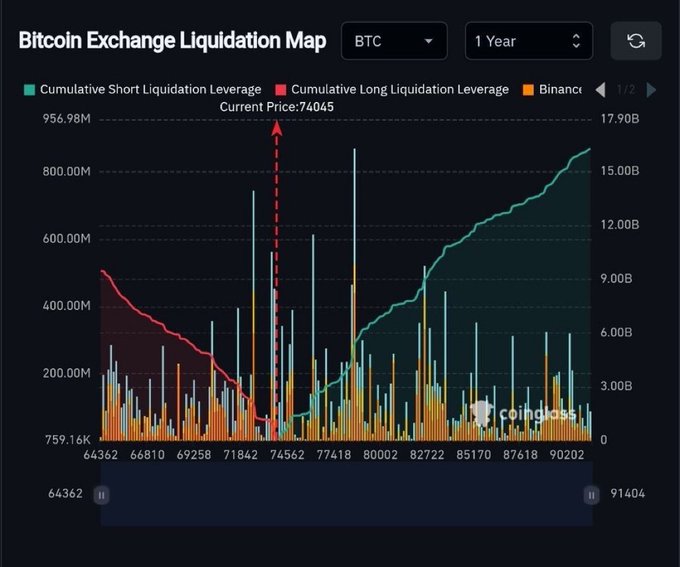680x567 pixels.
Task: Click the red long leverage color swatch
Action: click(281, 90)
